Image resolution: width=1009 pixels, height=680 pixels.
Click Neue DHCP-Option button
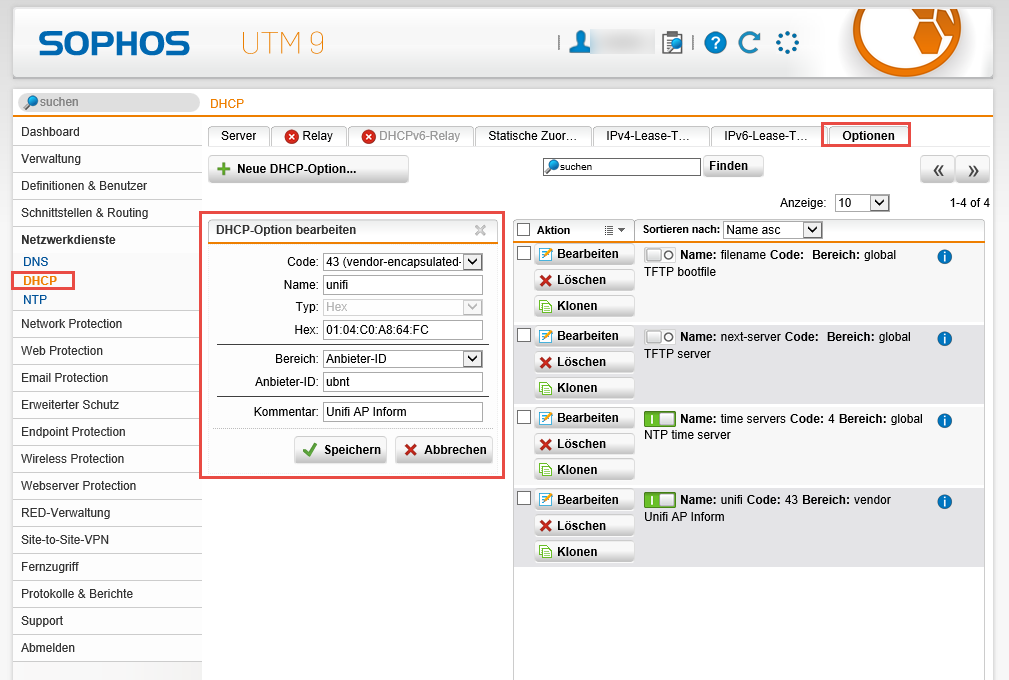click(308, 169)
